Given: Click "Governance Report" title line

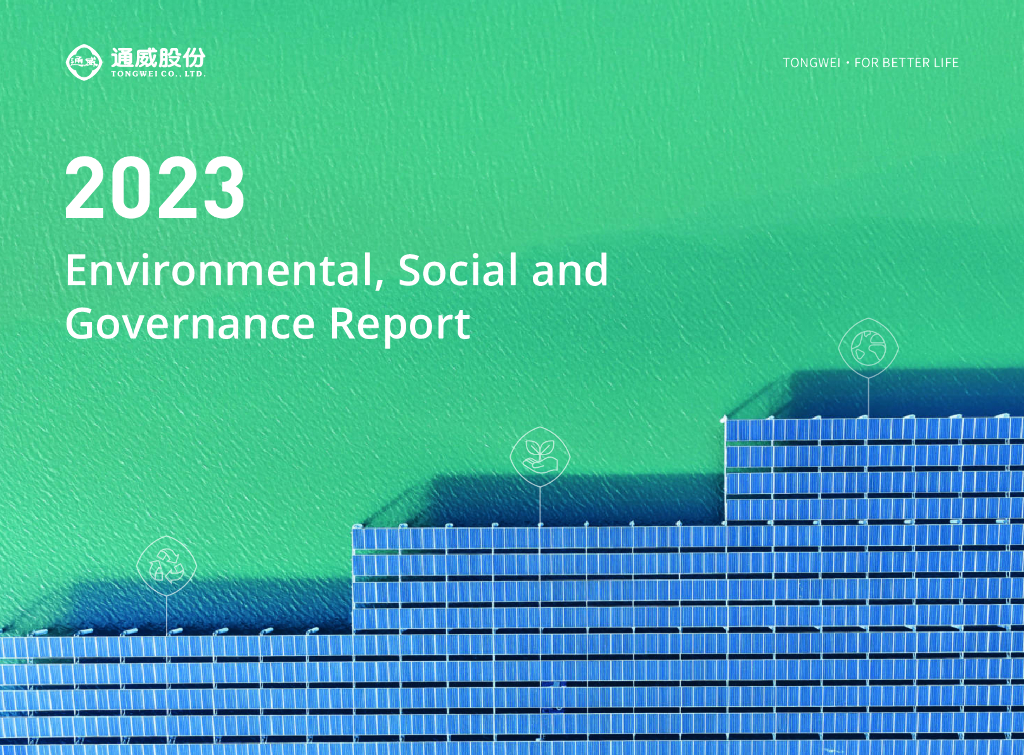Looking at the screenshot, I should tap(268, 324).
